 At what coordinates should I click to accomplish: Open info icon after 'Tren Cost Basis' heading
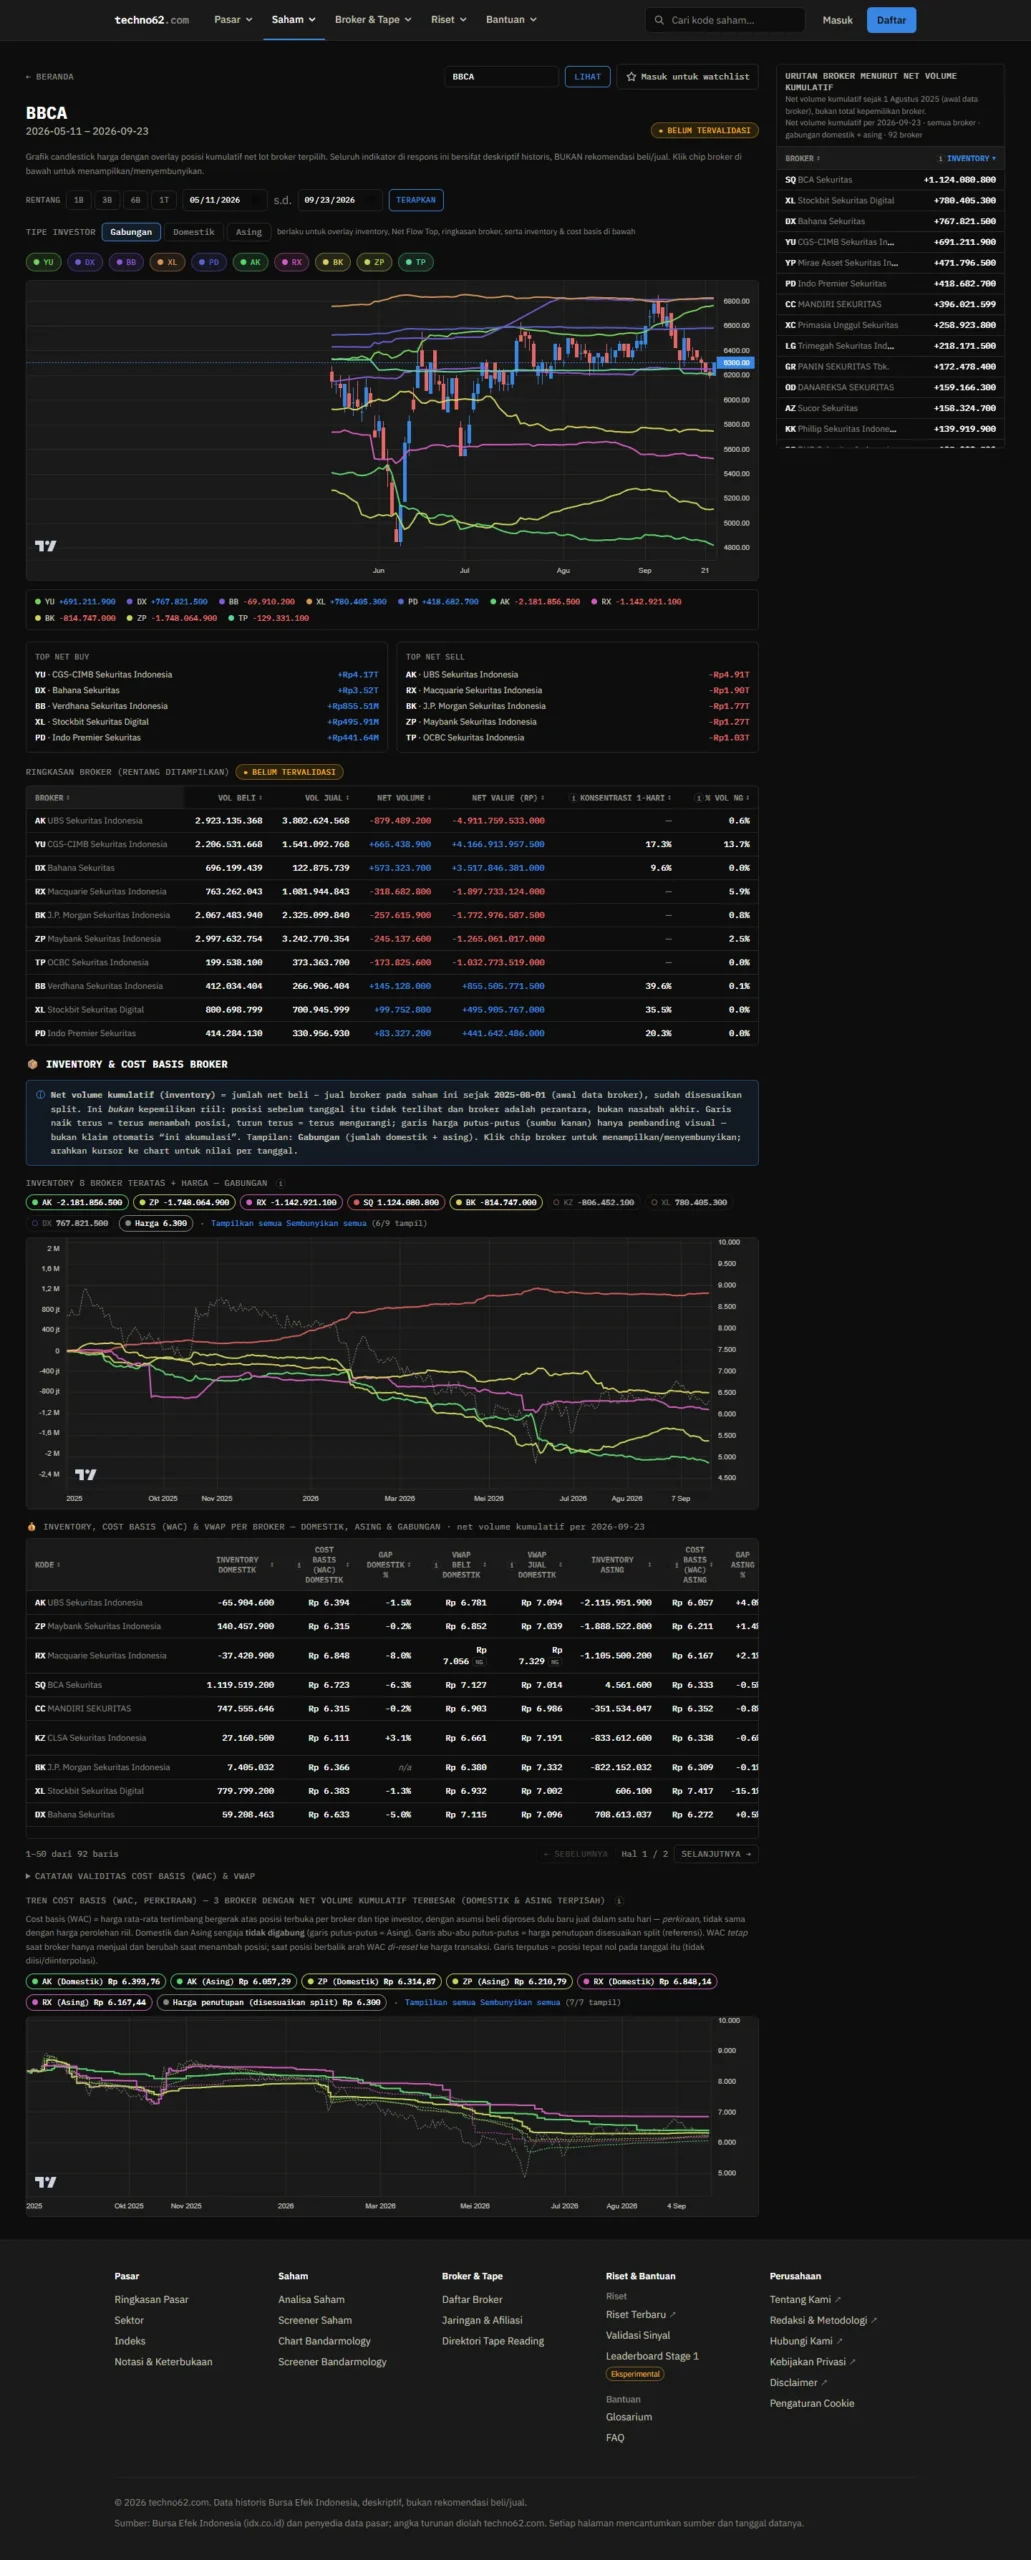(619, 1900)
